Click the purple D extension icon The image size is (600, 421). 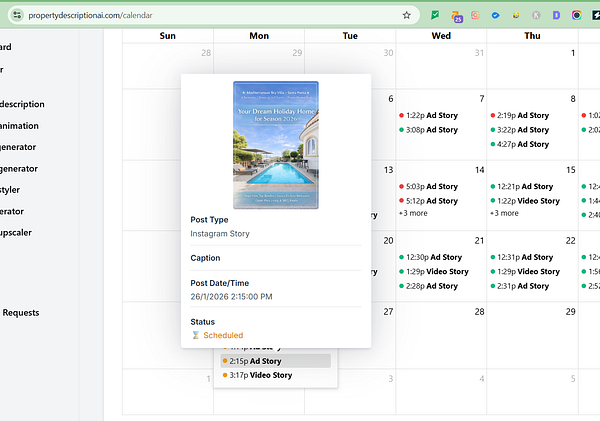[x=556, y=15]
